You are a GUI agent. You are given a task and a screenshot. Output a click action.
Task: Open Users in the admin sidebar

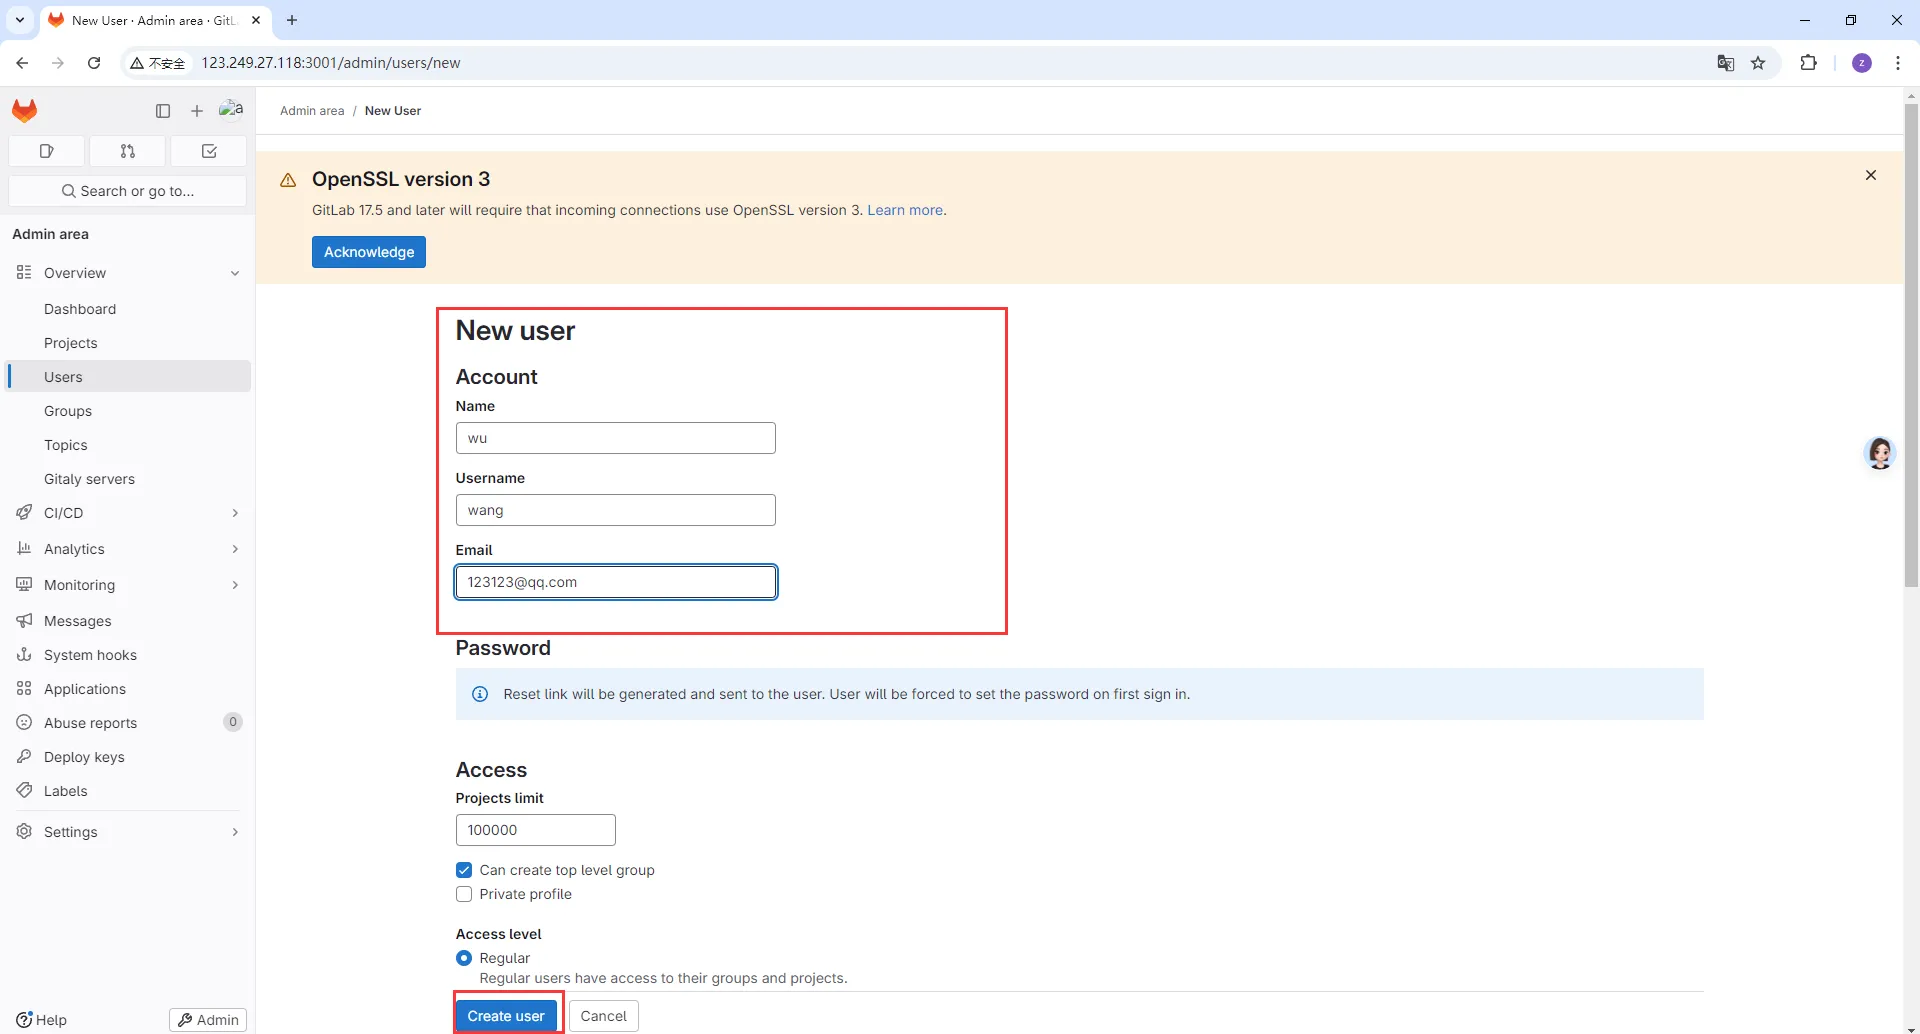(128, 377)
